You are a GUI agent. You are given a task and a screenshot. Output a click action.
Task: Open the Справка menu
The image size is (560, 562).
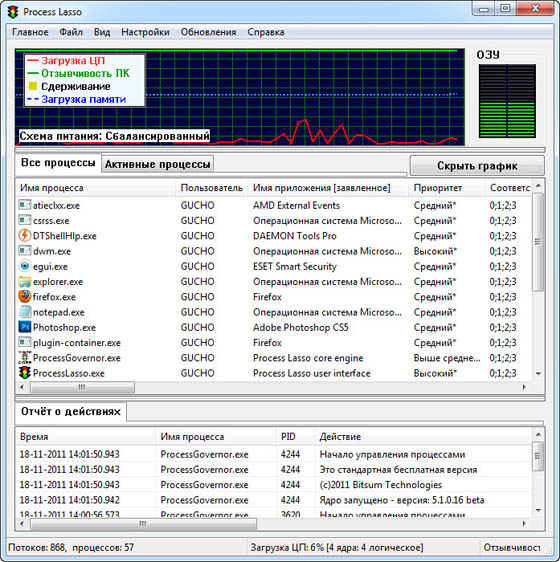[266, 32]
